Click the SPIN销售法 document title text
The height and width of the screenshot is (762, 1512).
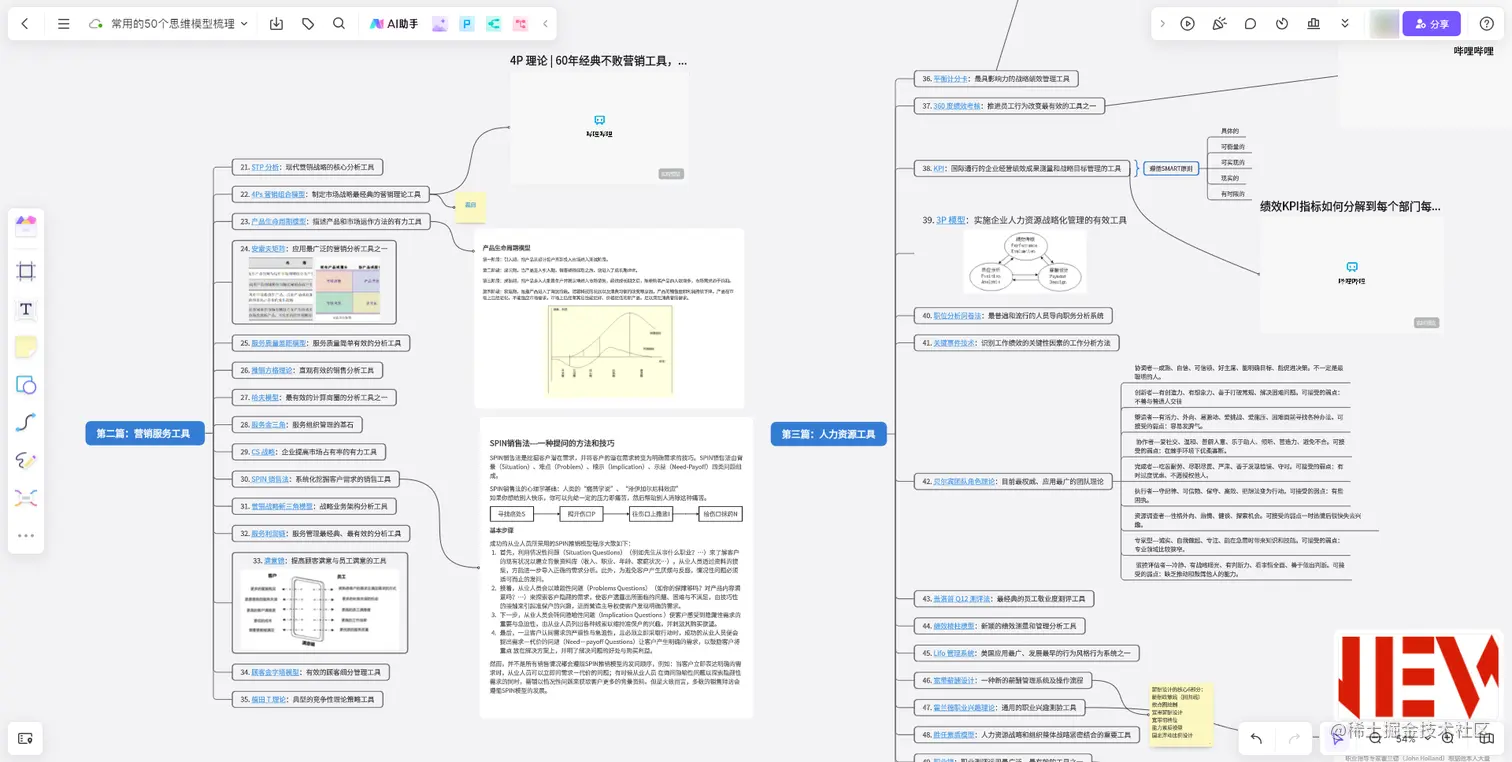click(x=552, y=443)
